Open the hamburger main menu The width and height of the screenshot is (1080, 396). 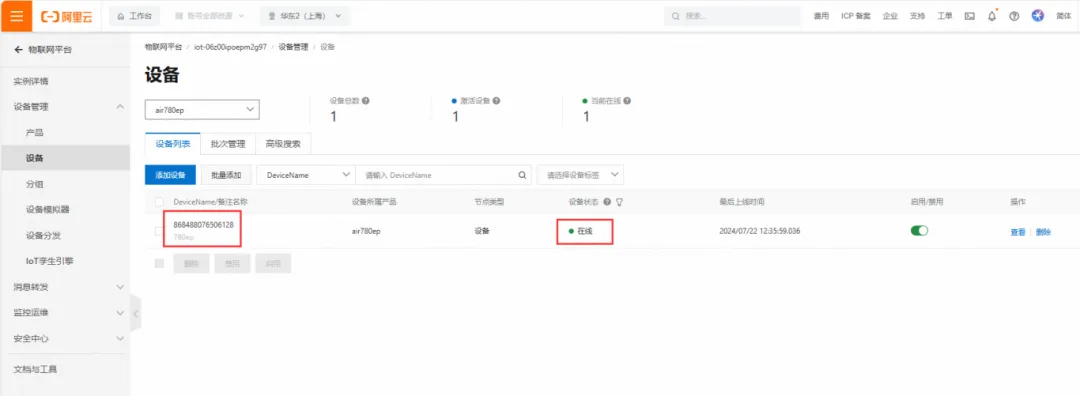[x=16, y=16]
